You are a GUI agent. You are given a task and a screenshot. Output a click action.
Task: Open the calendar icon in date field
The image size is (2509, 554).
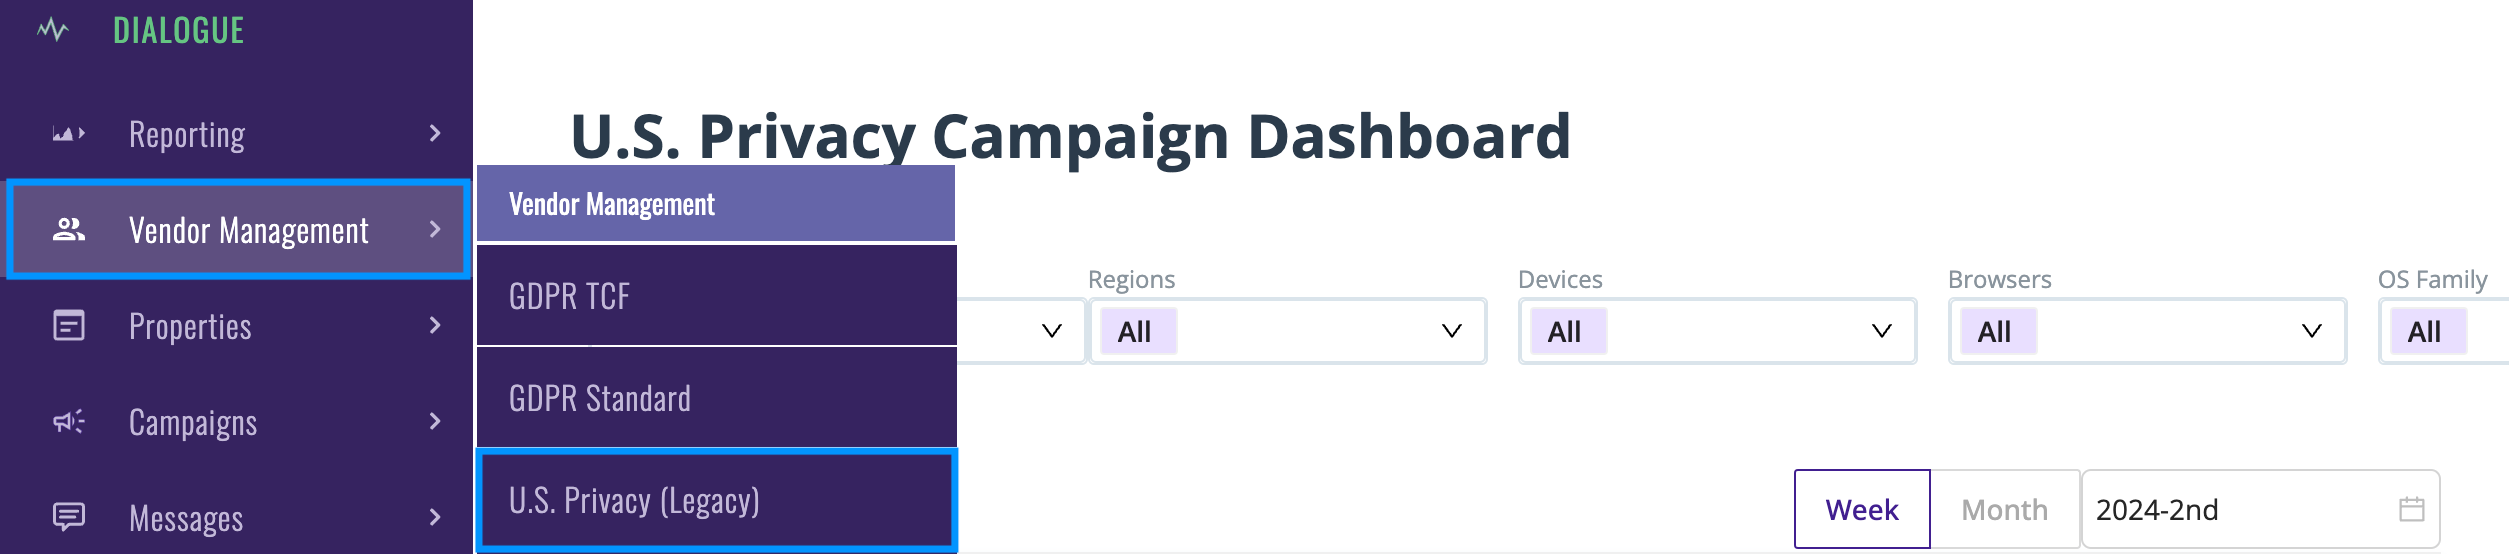click(x=2411, y=510)
